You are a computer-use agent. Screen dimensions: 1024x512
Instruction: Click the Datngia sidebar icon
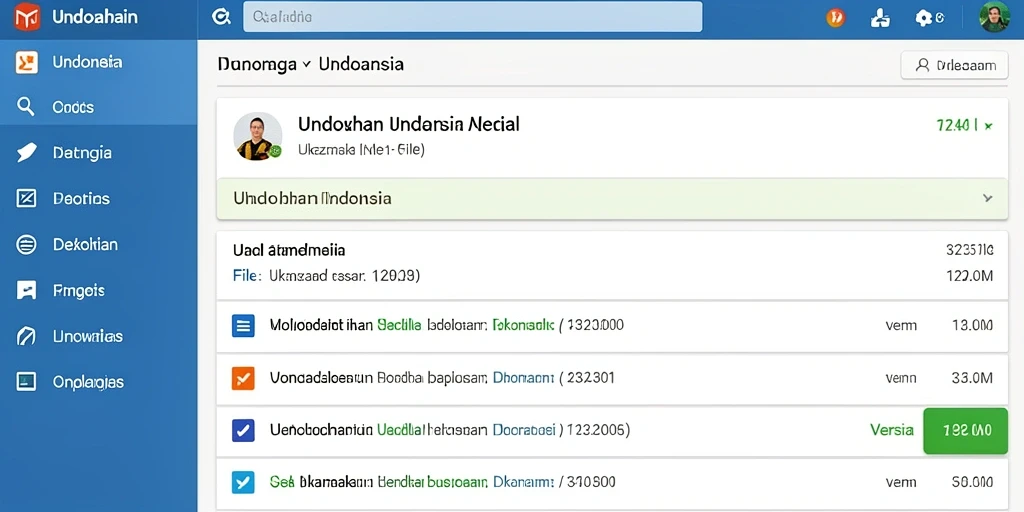pyautogui.click(x=26, y=152)
